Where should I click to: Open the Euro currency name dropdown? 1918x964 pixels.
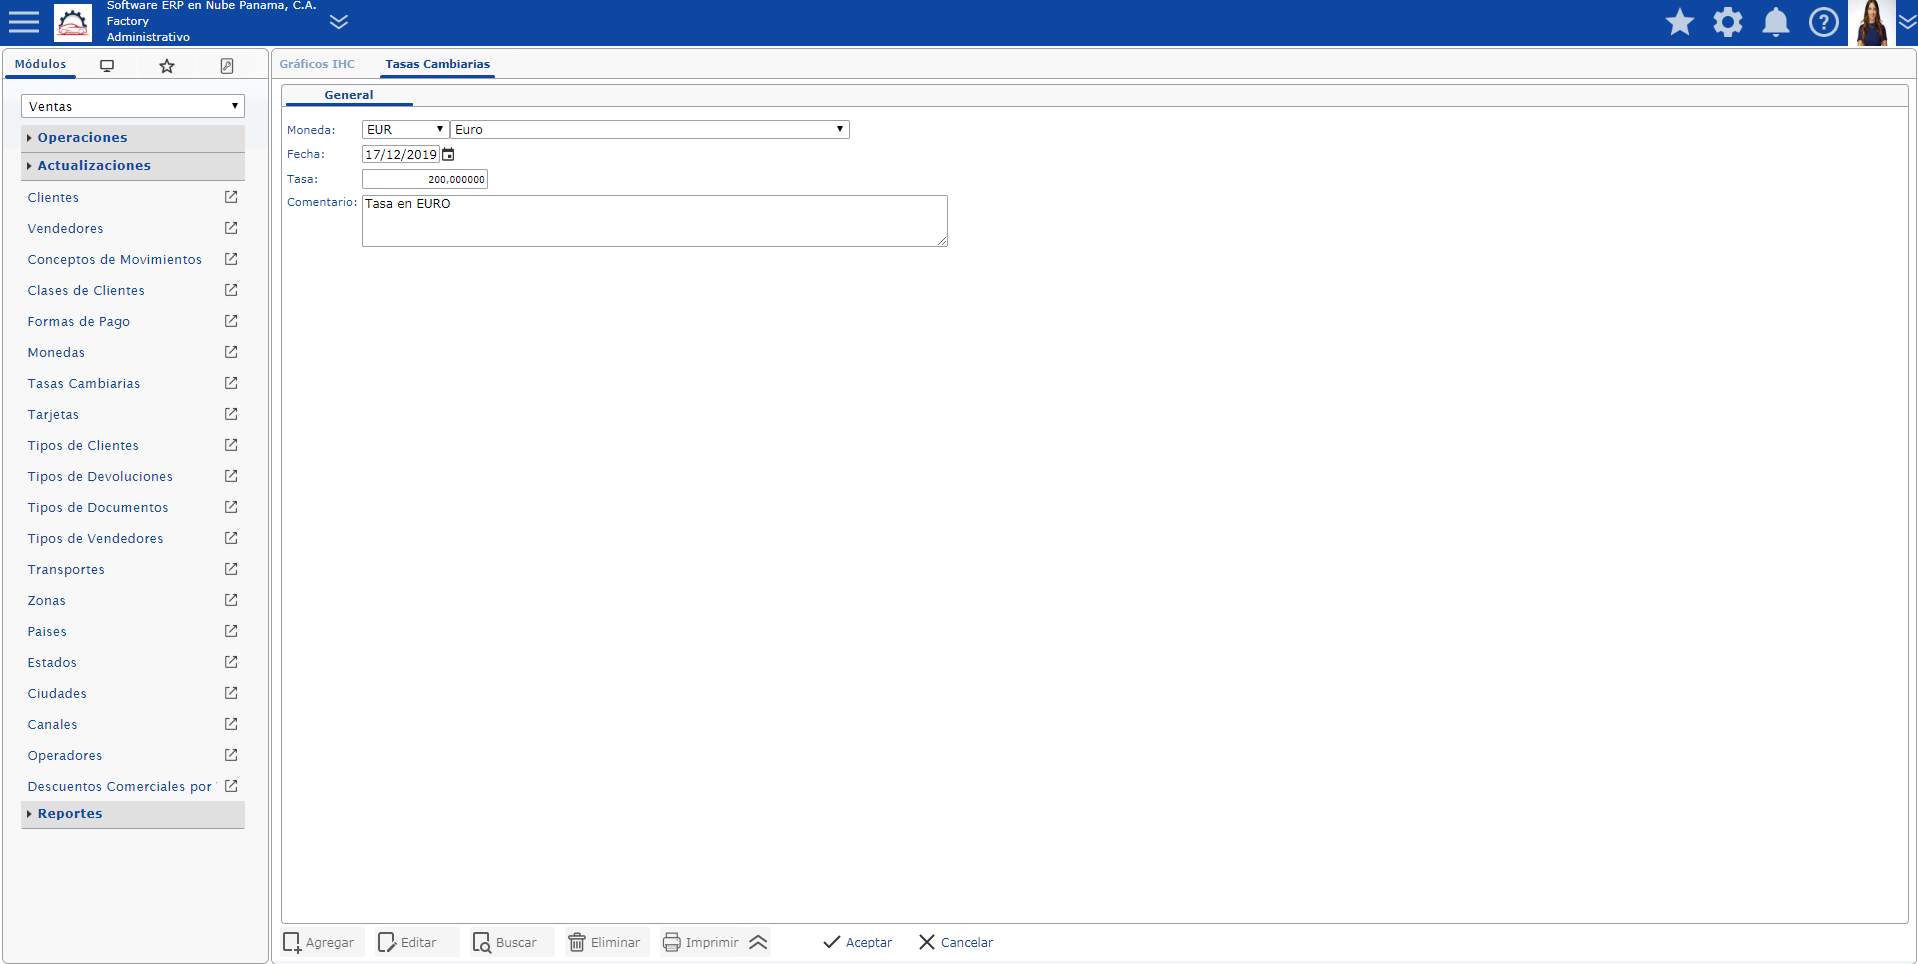[650, 130]
